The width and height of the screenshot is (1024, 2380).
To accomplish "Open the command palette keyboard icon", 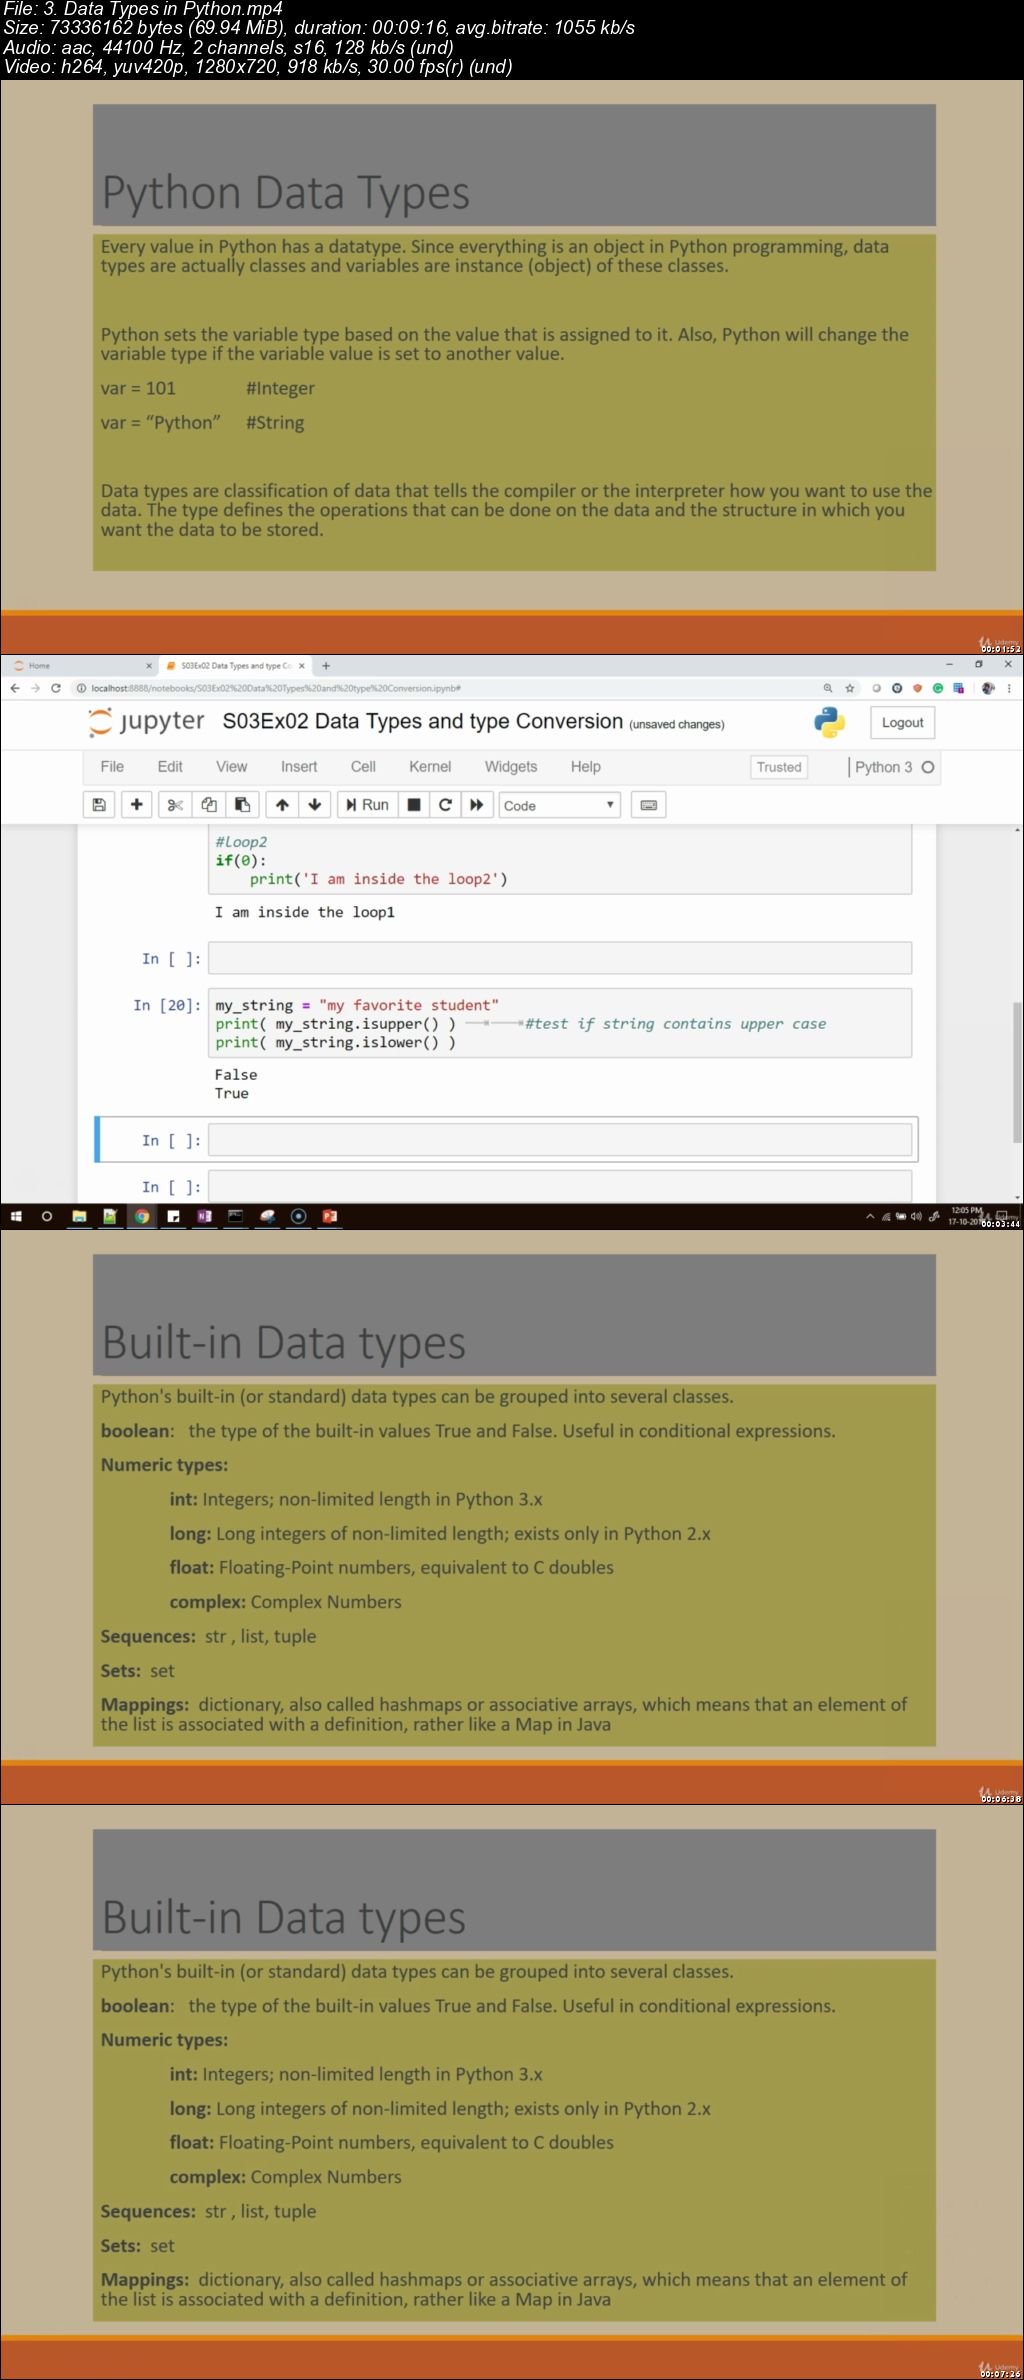I will point(648,805).
